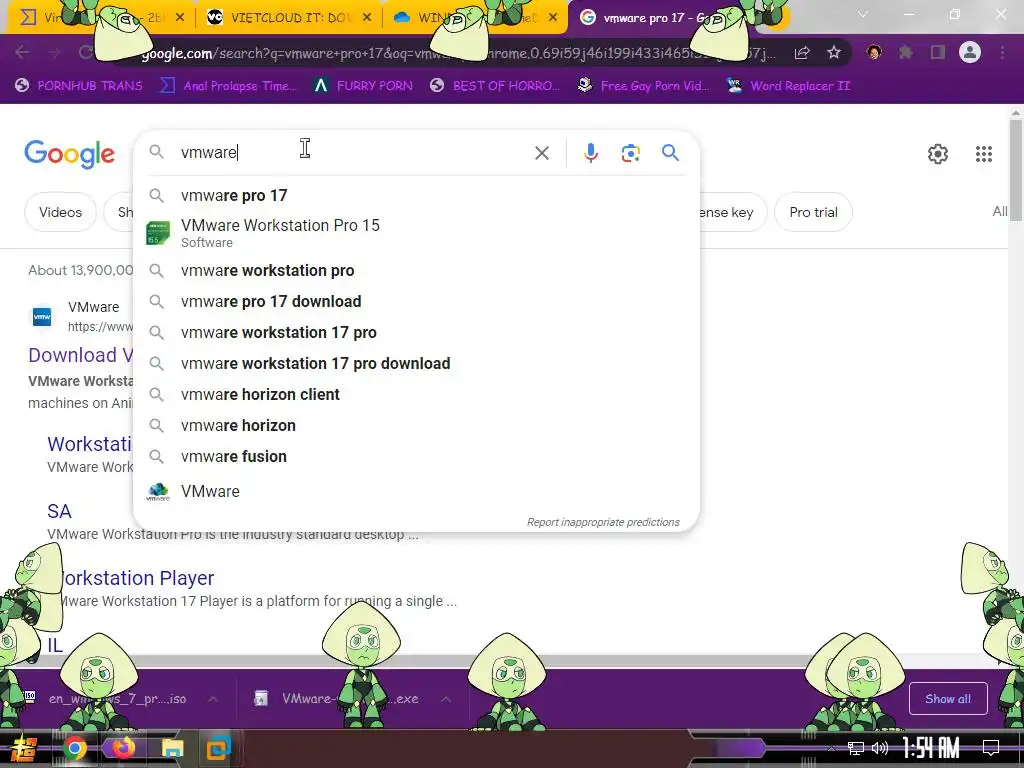Toggle the Chrome side panel icon

[x=938, y=52]
